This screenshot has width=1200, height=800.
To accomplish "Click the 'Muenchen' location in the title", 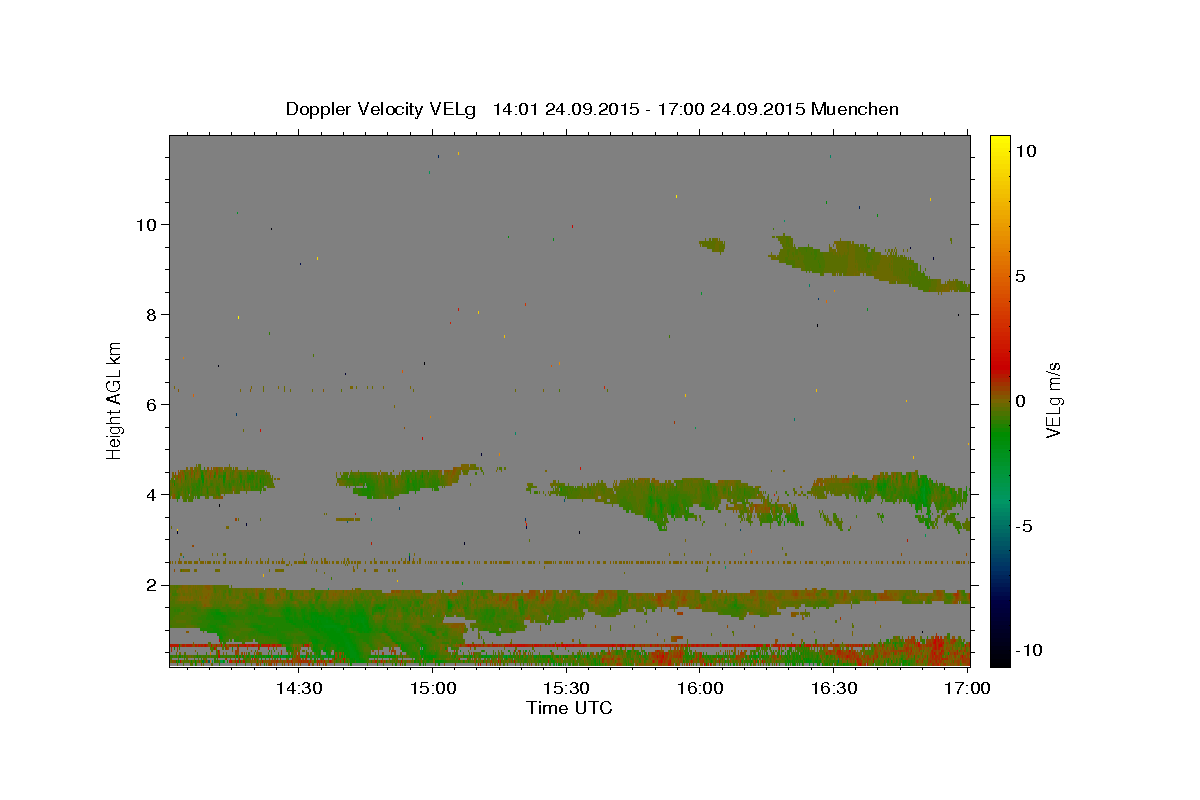I will (x=855, y=109).
